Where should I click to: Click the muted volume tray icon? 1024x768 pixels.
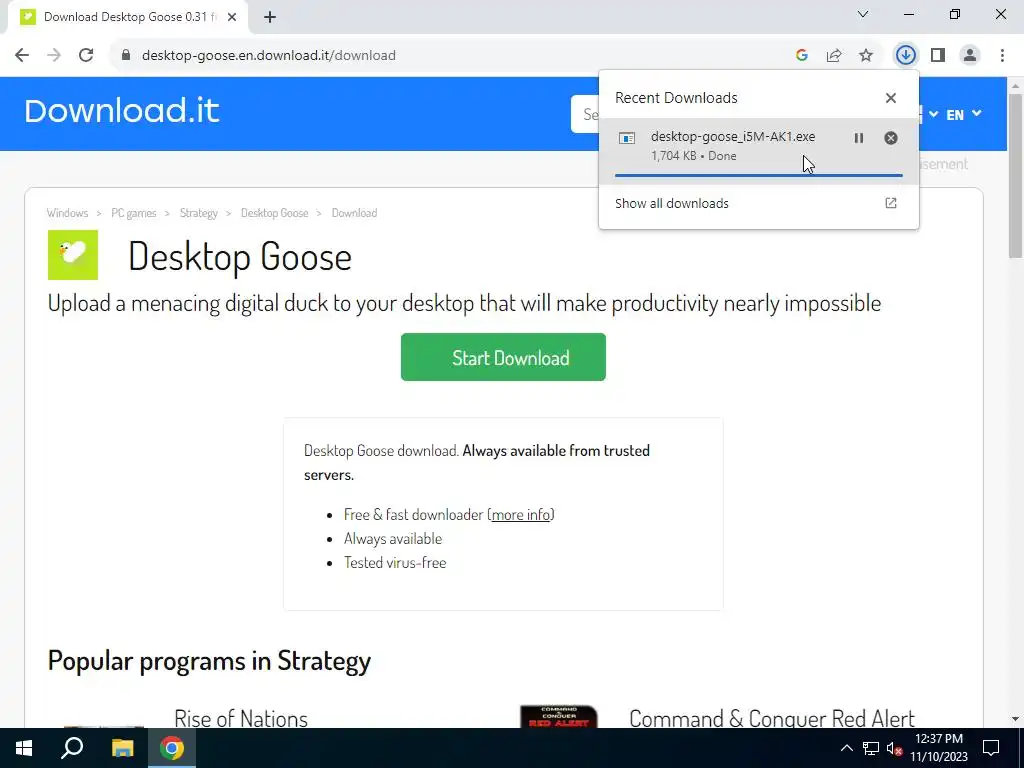click(895, 748)
